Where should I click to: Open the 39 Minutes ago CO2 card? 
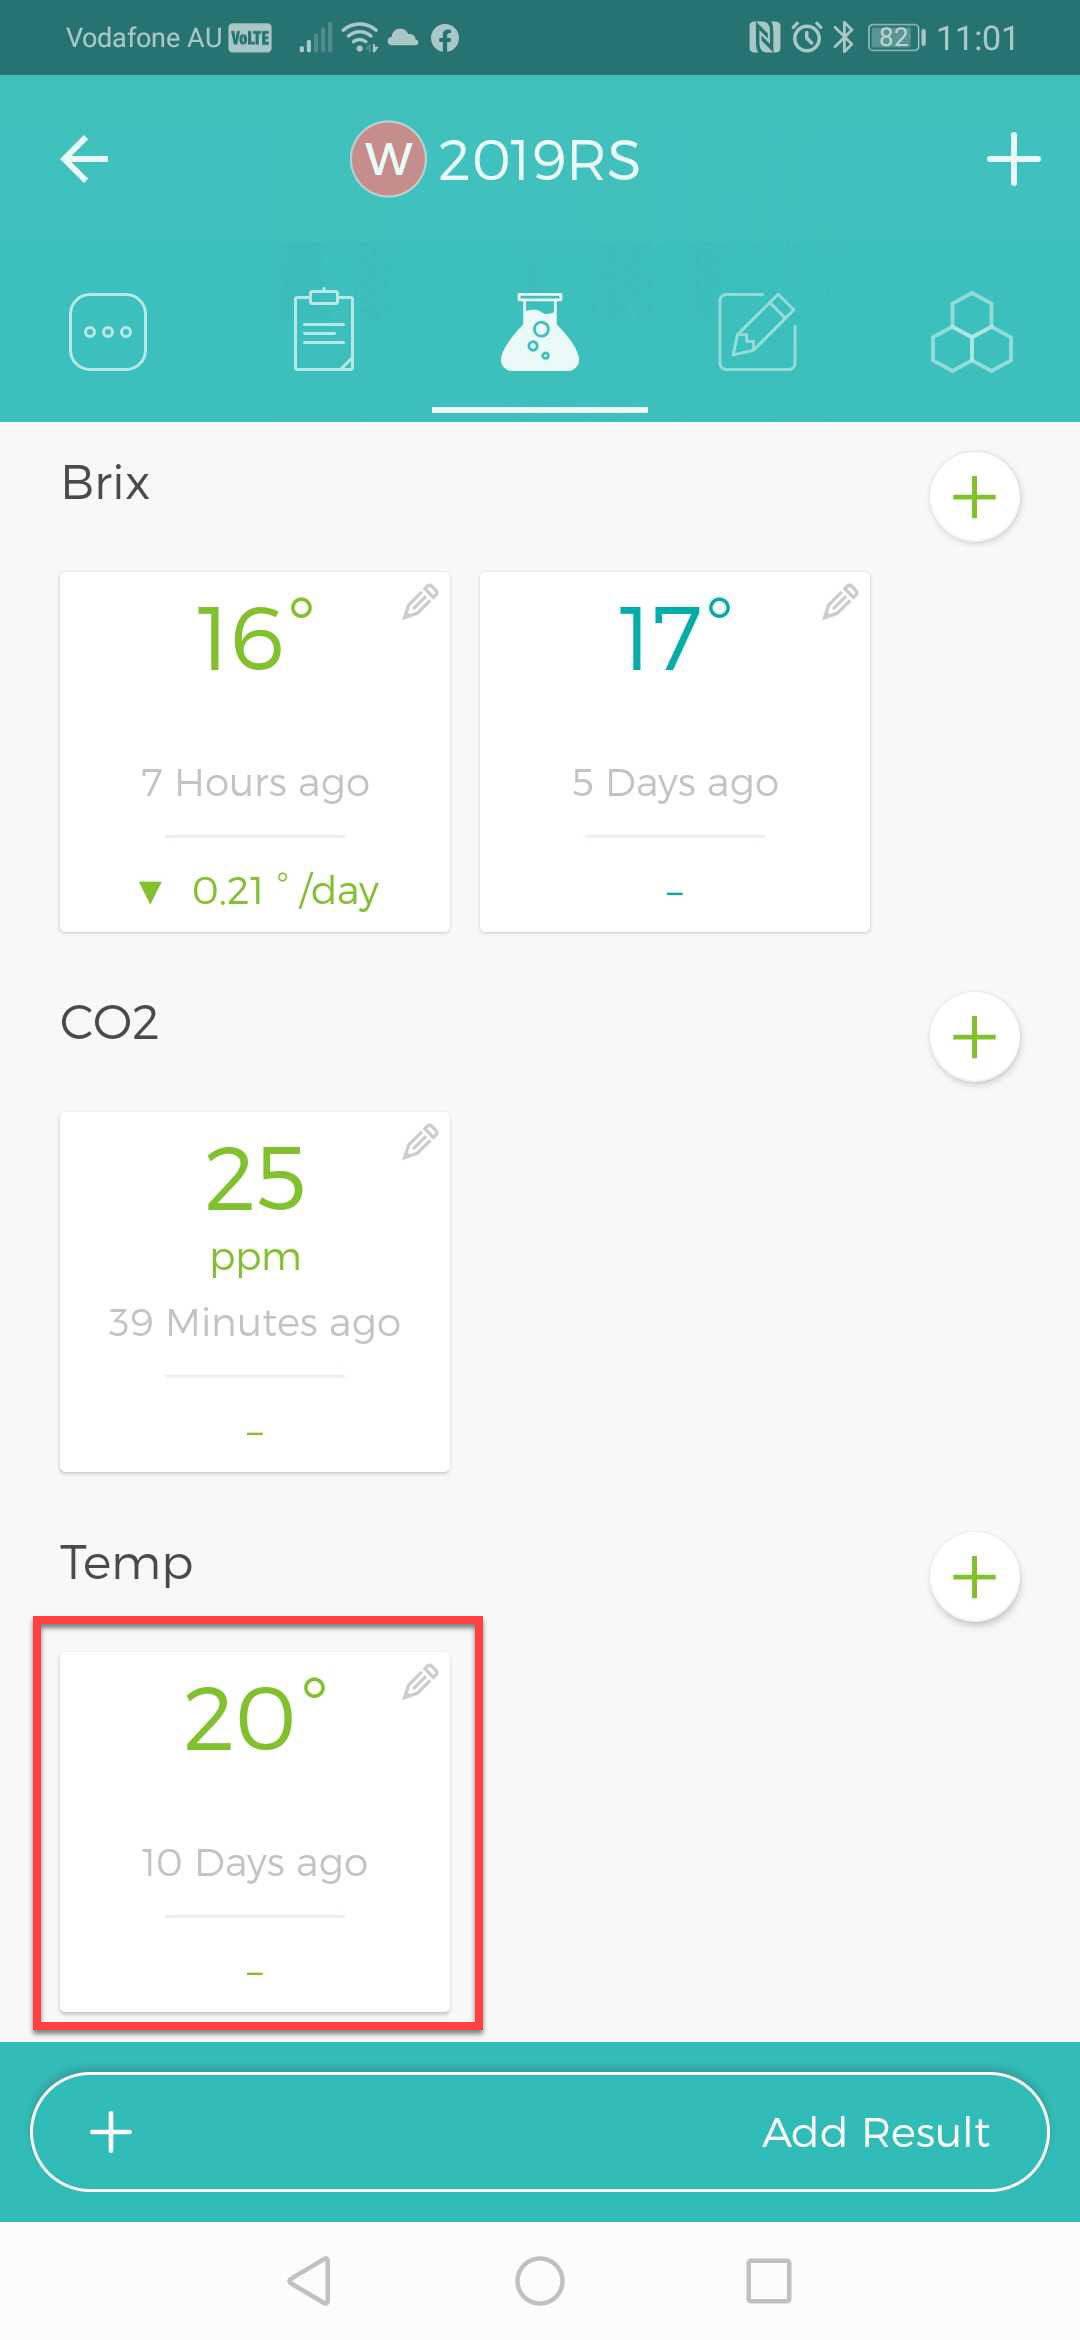click(x=255, y=1292)
